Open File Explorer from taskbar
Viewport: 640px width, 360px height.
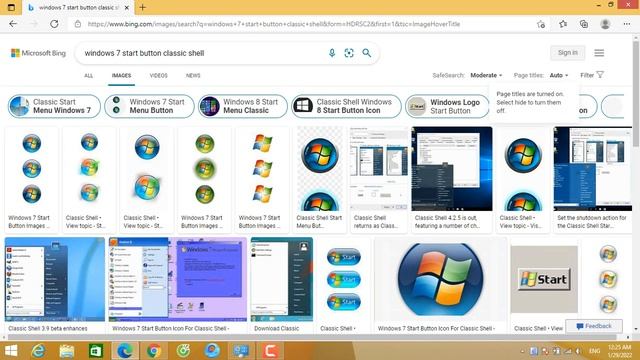click(x=67, y=351)
